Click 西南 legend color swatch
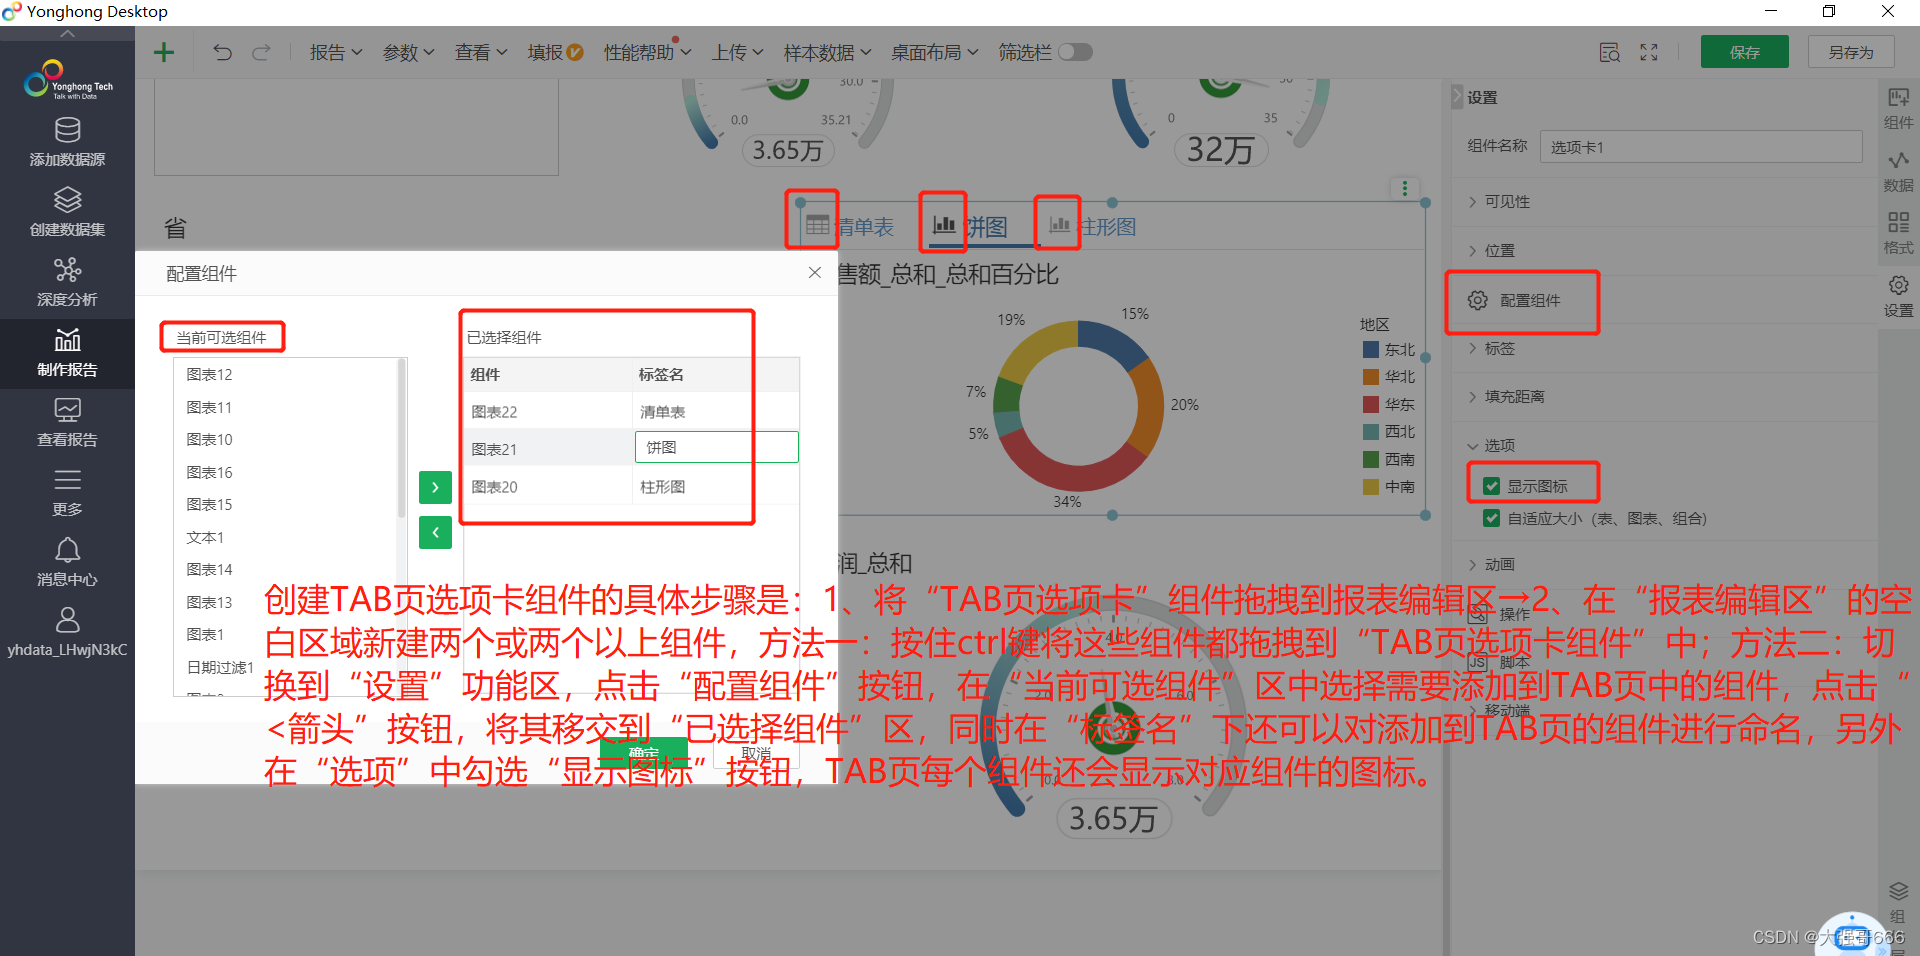Screen dimensions: 1920x956 tap(1371, 459)
